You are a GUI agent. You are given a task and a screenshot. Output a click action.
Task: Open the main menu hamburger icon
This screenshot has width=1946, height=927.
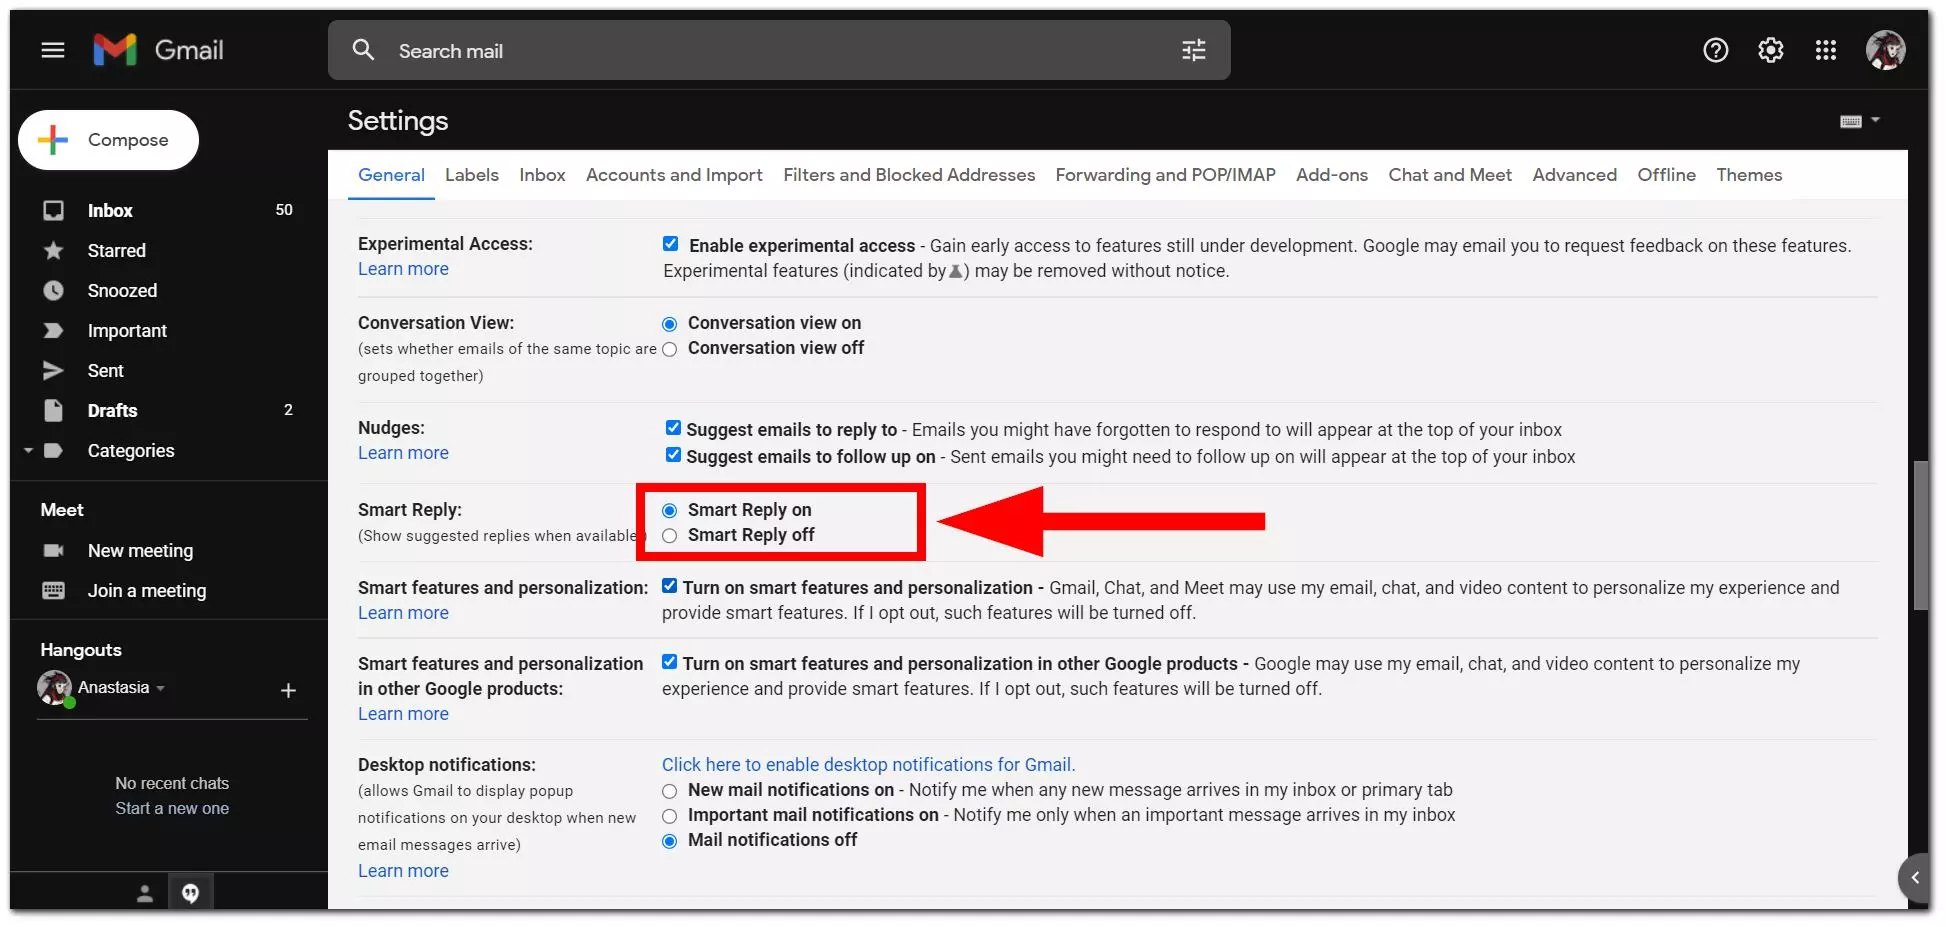click(53, 50)
